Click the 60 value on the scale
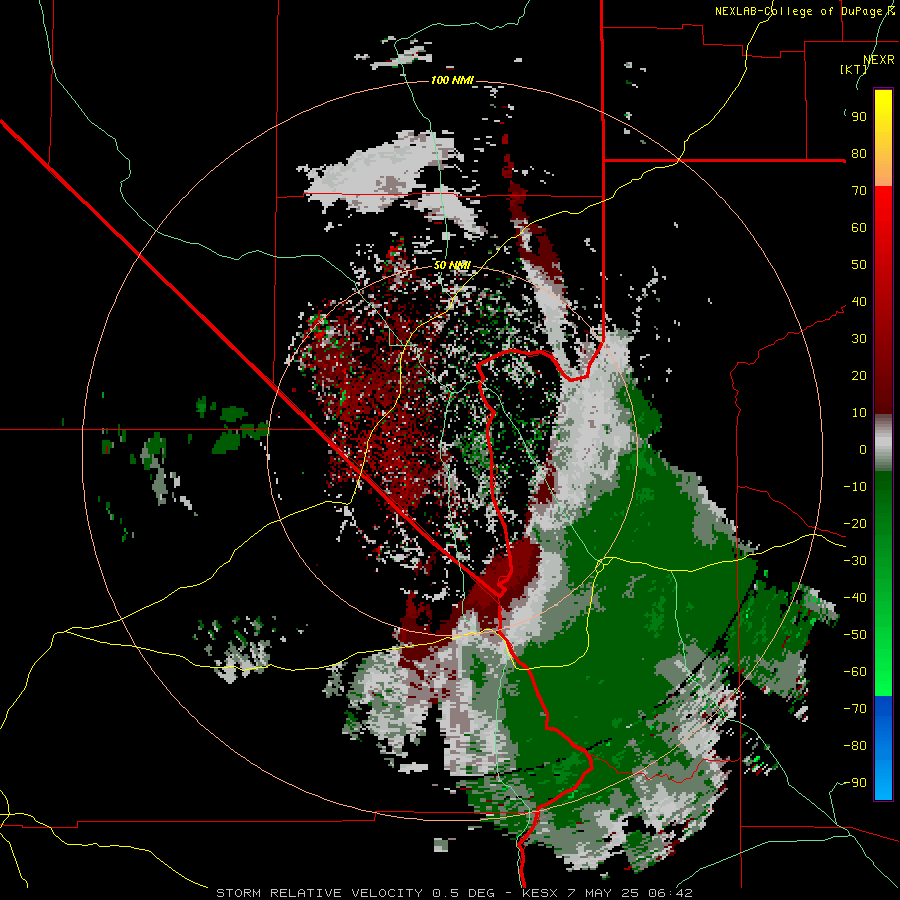This screenshot has height=900, width=900. (859, 228)
